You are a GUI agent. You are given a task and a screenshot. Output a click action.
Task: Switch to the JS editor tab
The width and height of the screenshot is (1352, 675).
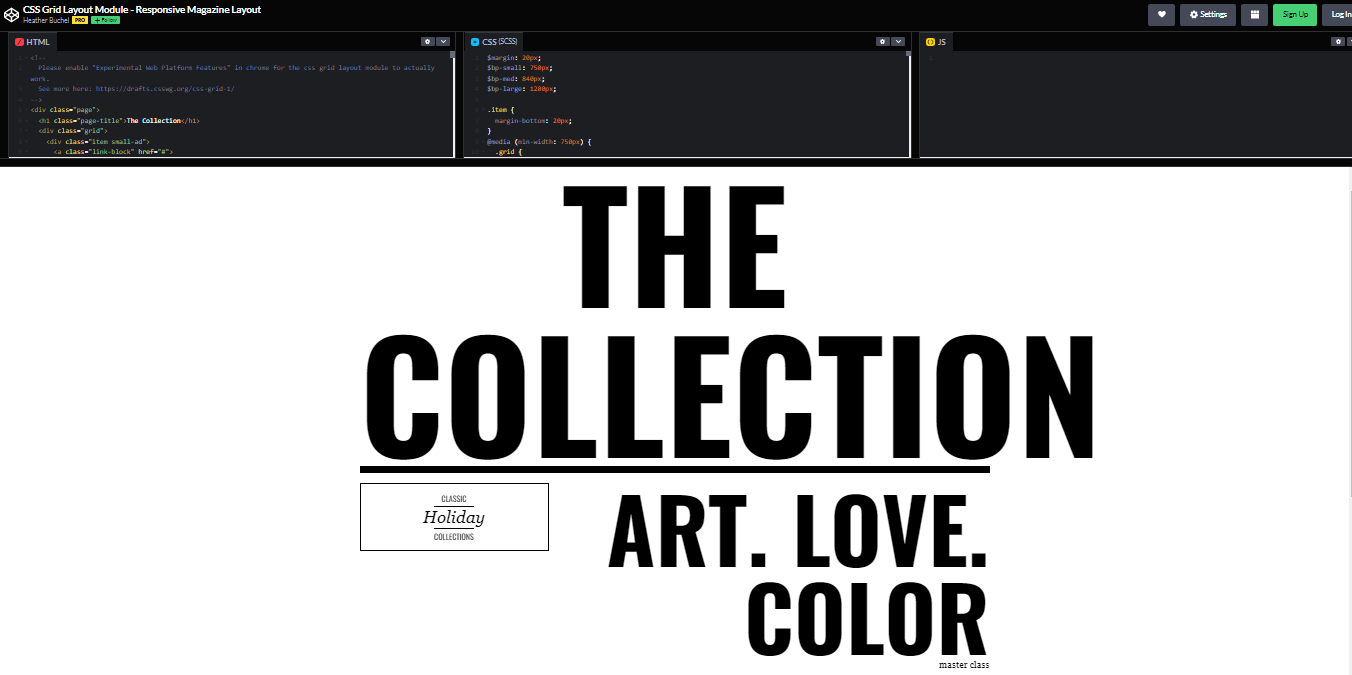pyautogui.click(x=941, y=41)
